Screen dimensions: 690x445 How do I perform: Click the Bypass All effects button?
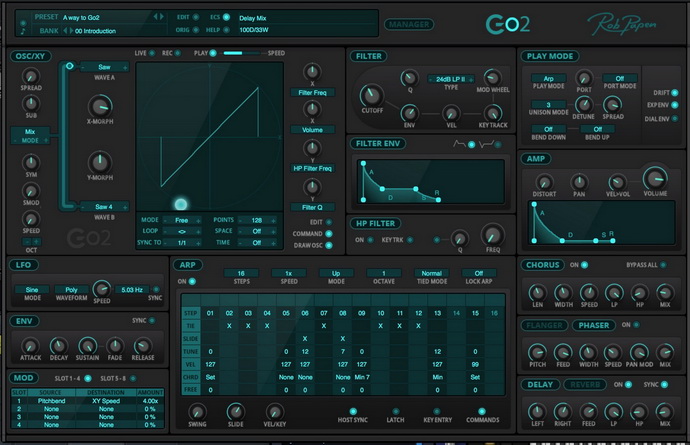pos(663,265)
